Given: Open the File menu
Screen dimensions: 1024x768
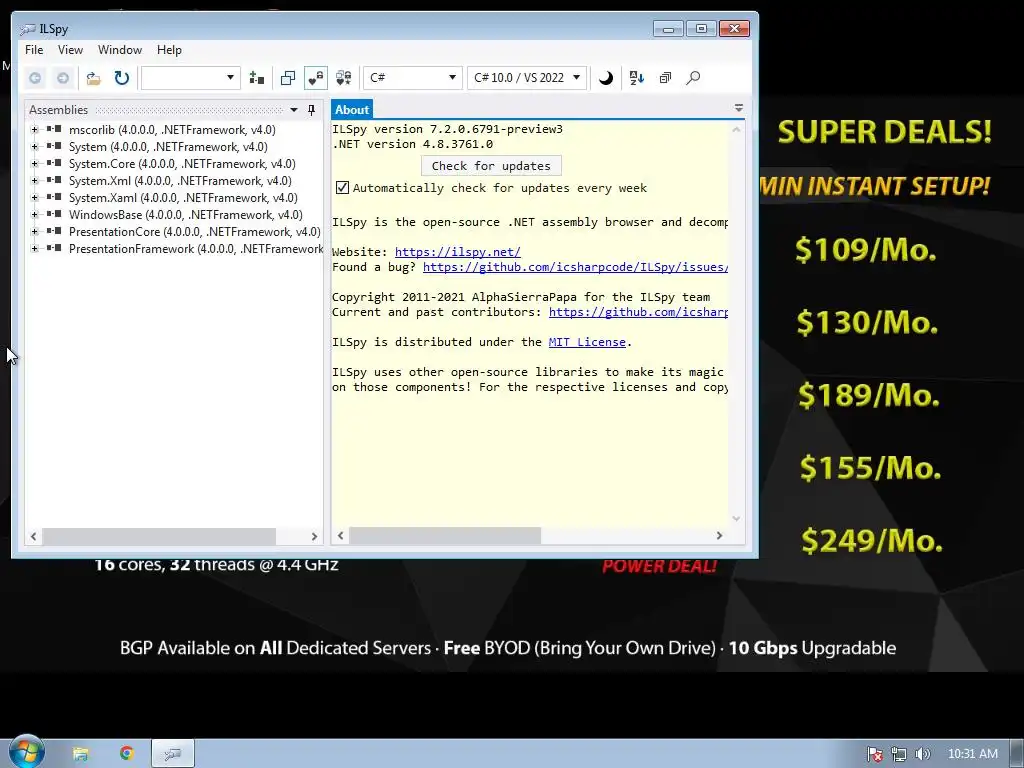Looking at the screenshot, I should [x=34, y=50].
